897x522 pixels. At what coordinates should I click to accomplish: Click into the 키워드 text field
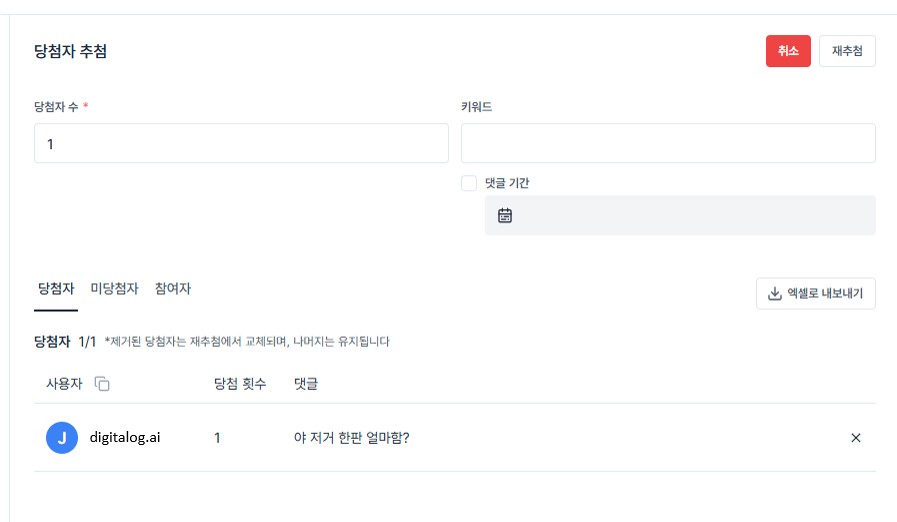pos(668,143)
